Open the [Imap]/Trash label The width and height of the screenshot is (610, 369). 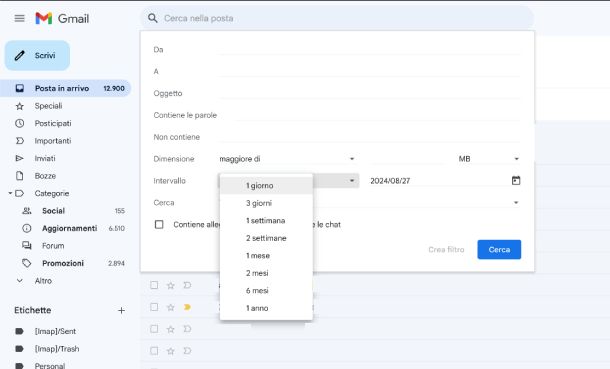[57, 349]
